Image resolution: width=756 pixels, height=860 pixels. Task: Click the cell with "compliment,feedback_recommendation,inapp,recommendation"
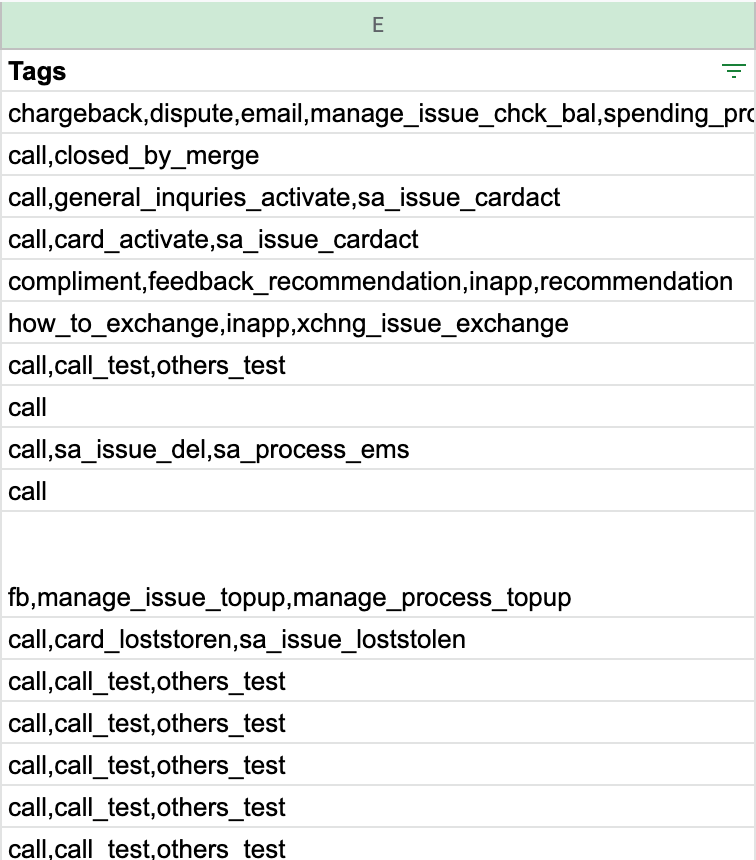[300, 281]
